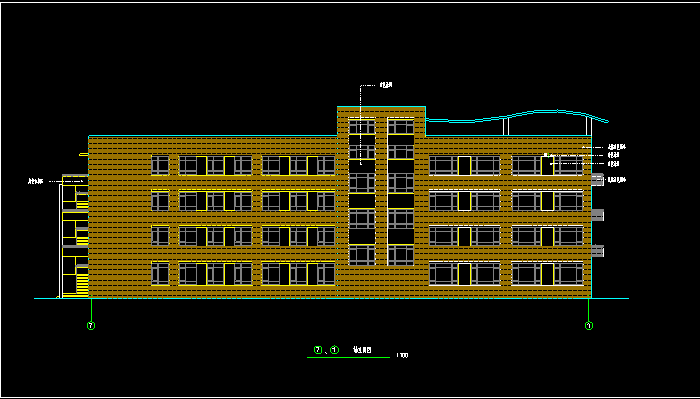Select the small single window at top-left of facade
The image size is (700, 399).
[x=160, y=165]
